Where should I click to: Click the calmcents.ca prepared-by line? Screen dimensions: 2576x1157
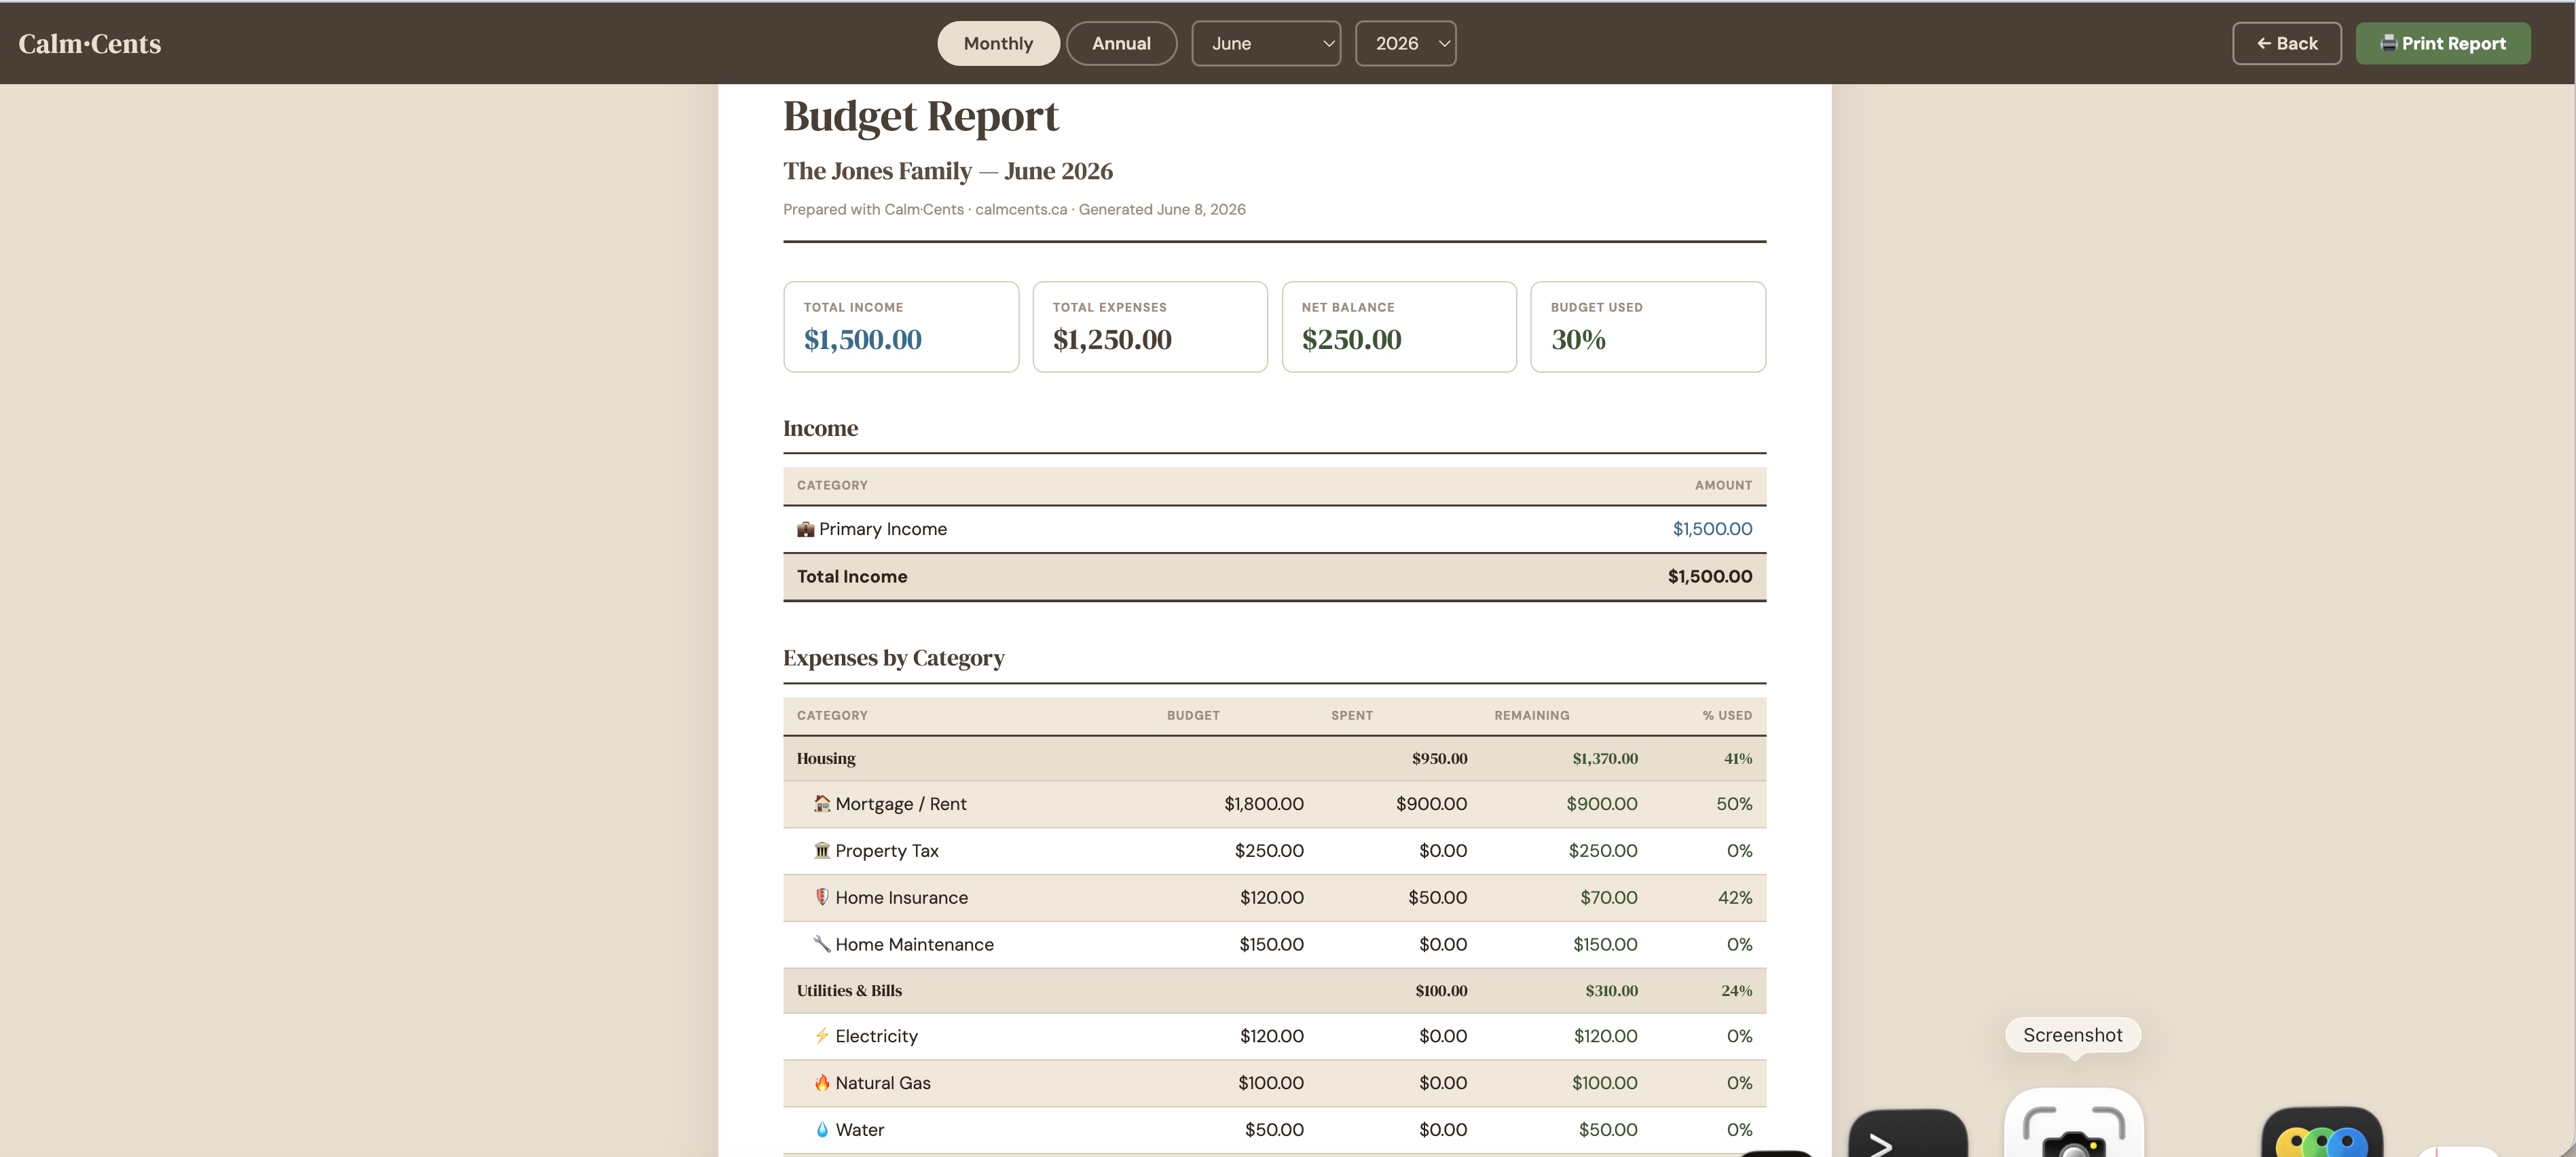[1014, 209]
